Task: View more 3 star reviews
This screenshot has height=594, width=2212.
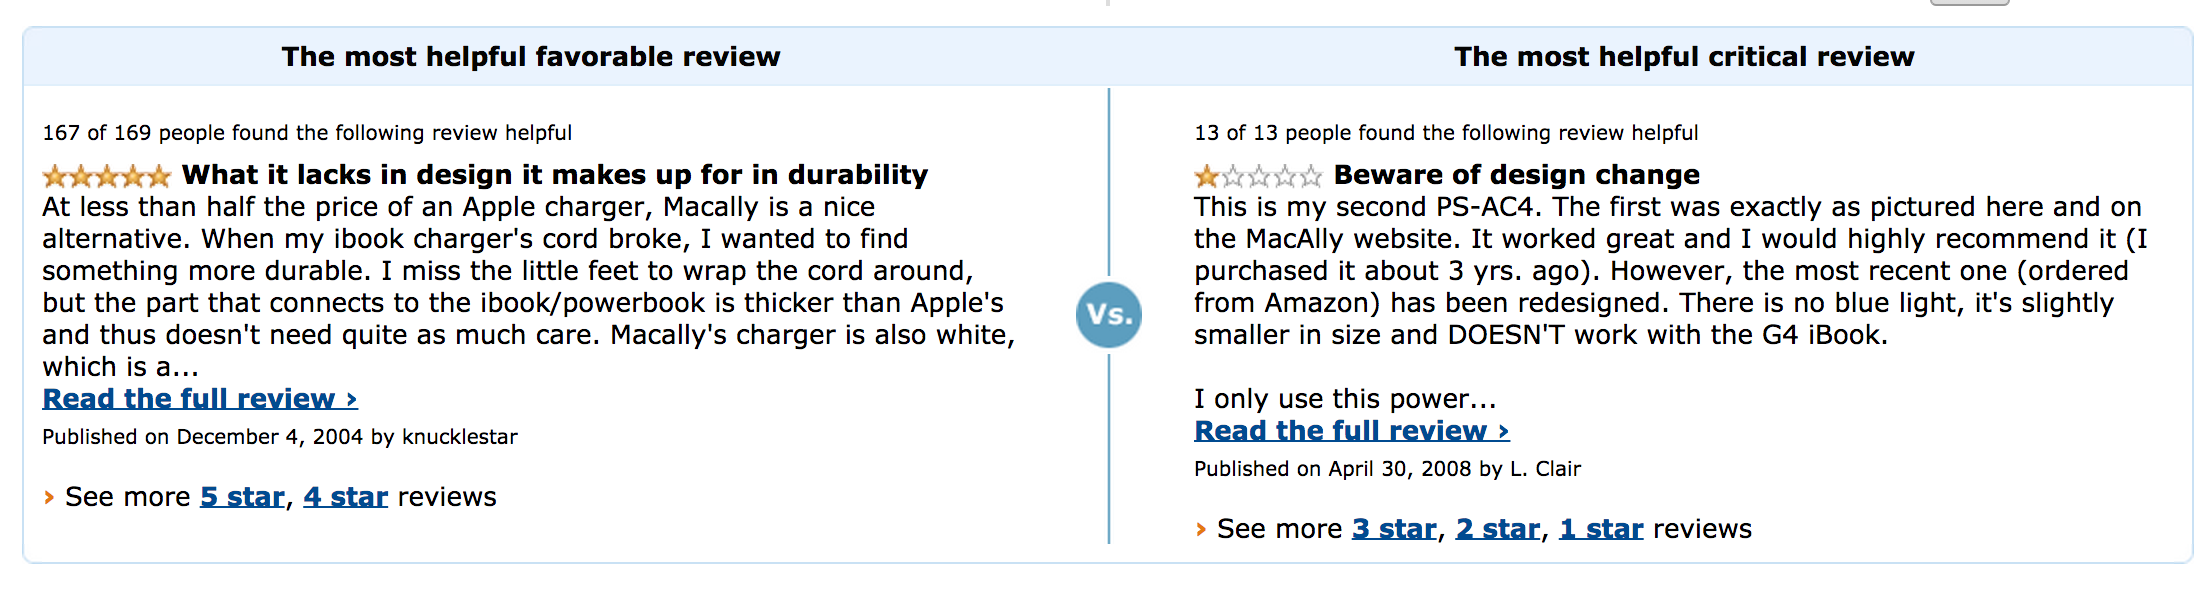Action: click(1394, 529)
